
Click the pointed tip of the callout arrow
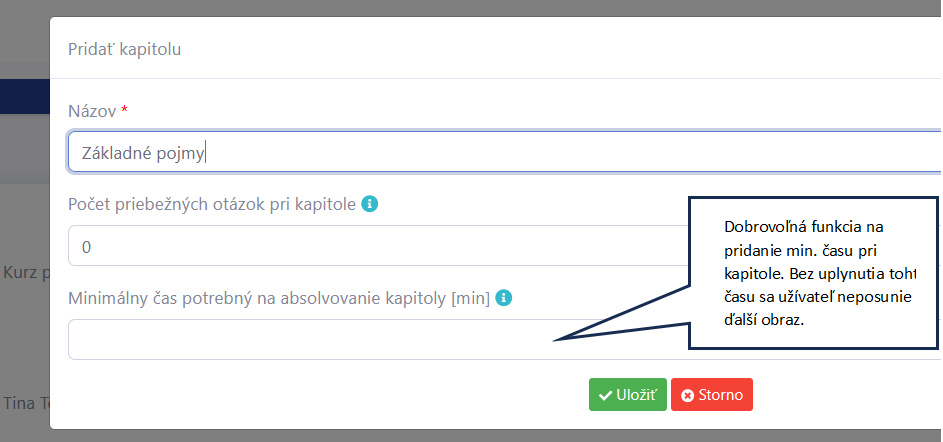click(x=556, y=340)
